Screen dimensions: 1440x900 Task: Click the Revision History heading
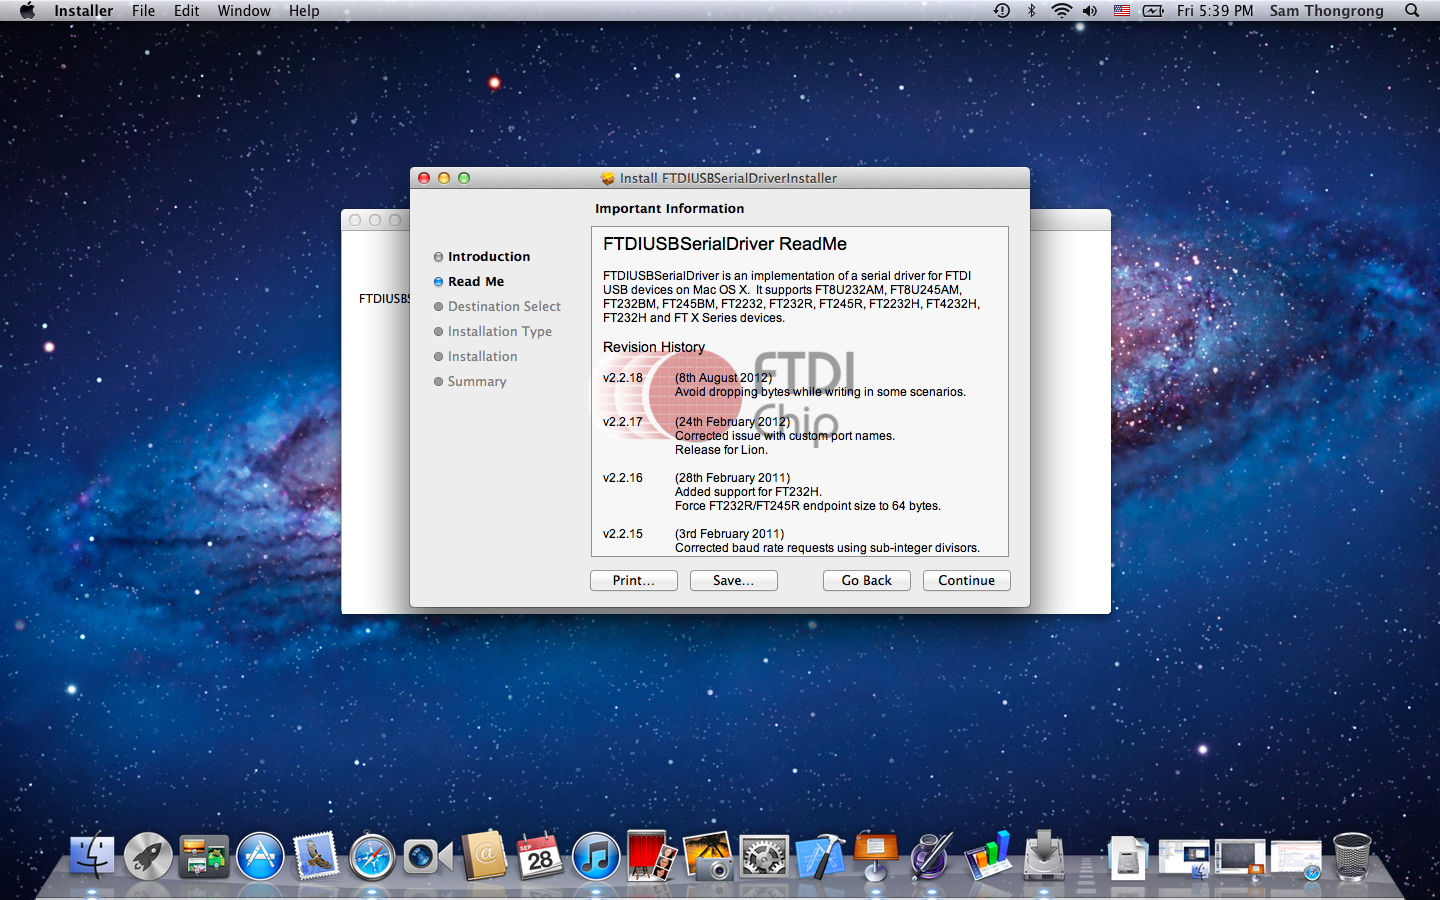click(654, 347)
